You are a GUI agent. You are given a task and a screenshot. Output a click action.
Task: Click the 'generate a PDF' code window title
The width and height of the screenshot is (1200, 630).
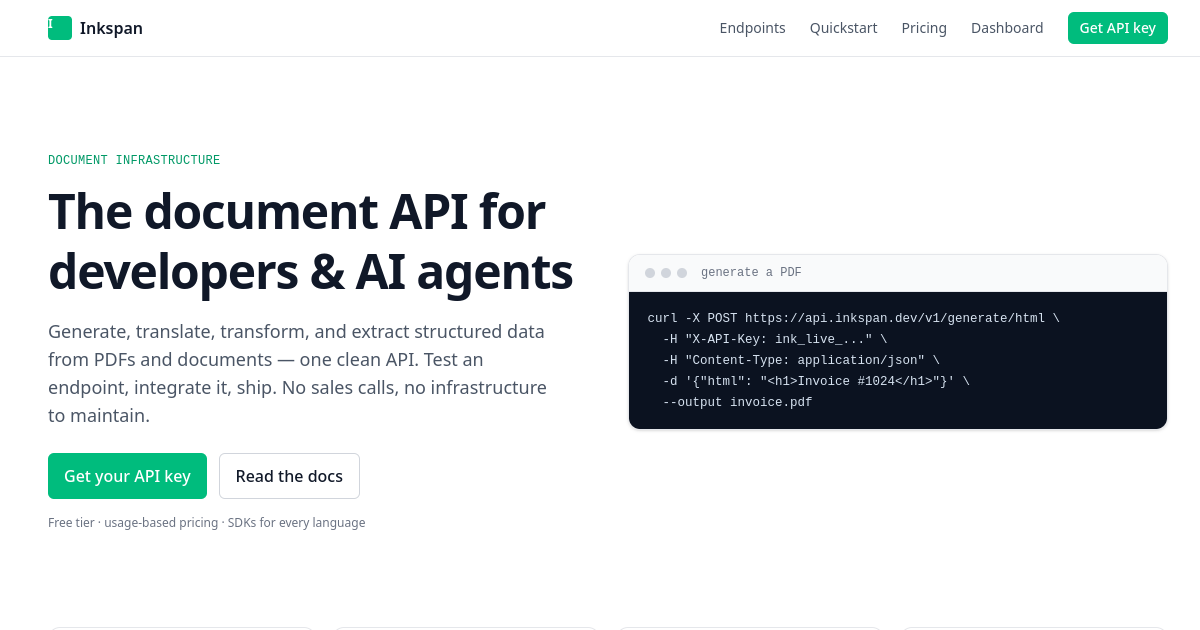(751, 273)
